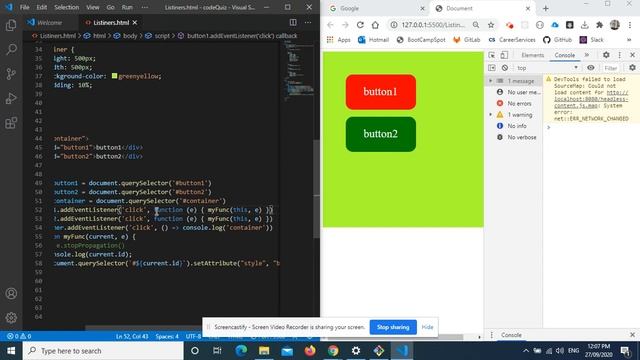This screenshot has width=640, height=360.
Task: Click the green button2 on page
Action: pyautogui.click(x=380, y=134)
